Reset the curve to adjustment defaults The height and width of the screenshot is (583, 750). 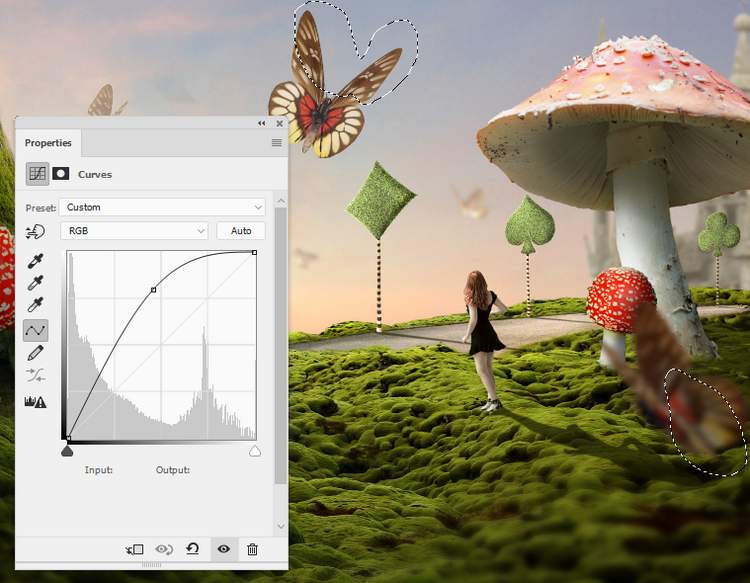coord(192,549)
